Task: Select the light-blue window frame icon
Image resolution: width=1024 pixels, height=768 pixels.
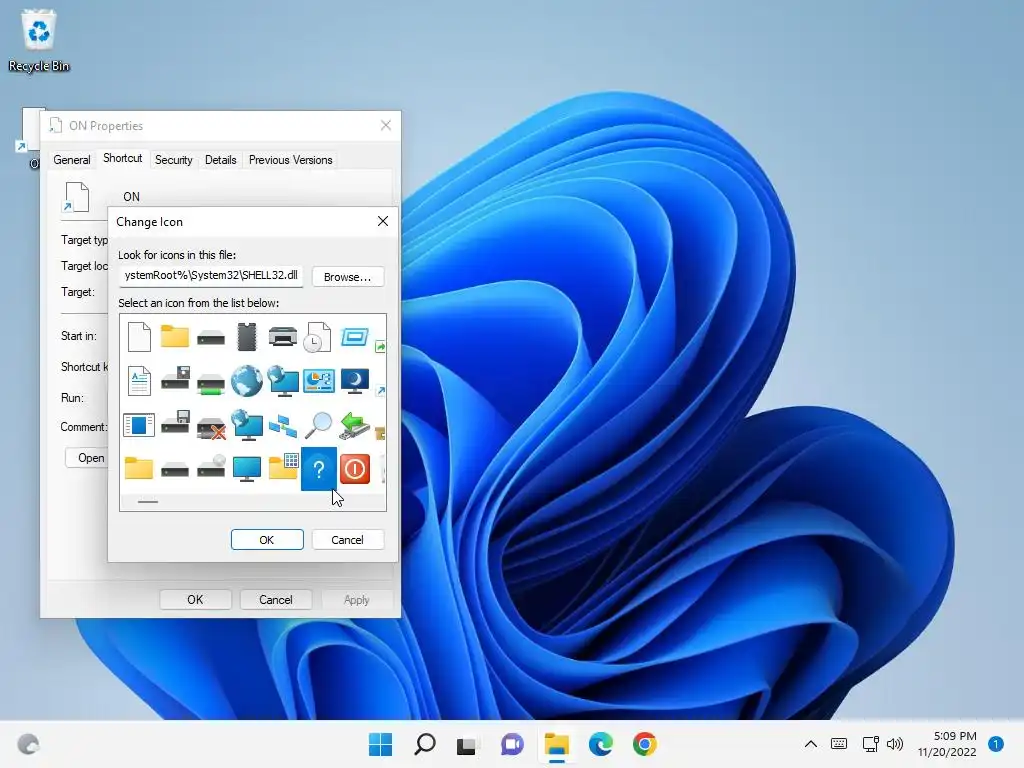Action: tap(355, 337)
